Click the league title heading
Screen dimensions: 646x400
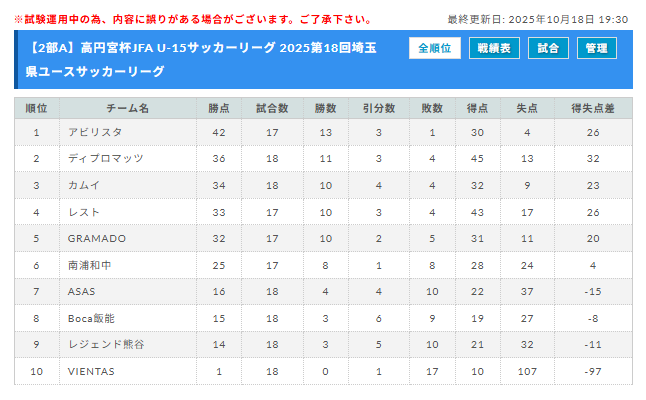coord(212,59)
